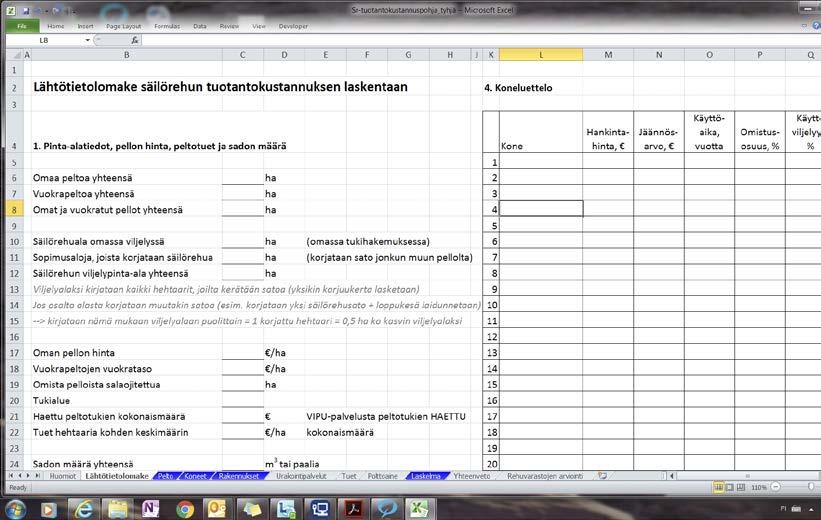Click the Insert Worksheet icon after sheet tabs

[603, 476]
